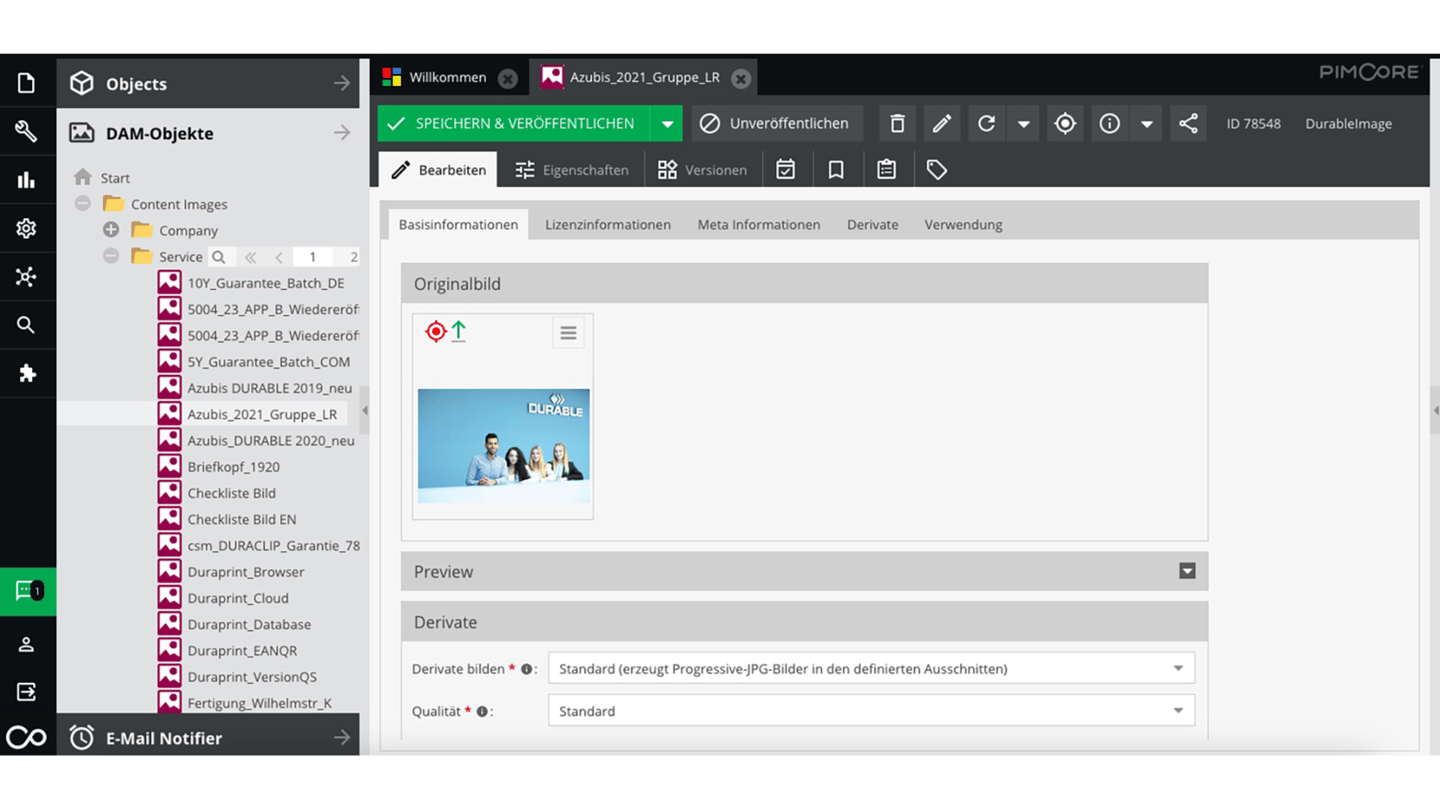Collapse the Content Images folder
Viewport: 1440px width, 810px height.
83,204
